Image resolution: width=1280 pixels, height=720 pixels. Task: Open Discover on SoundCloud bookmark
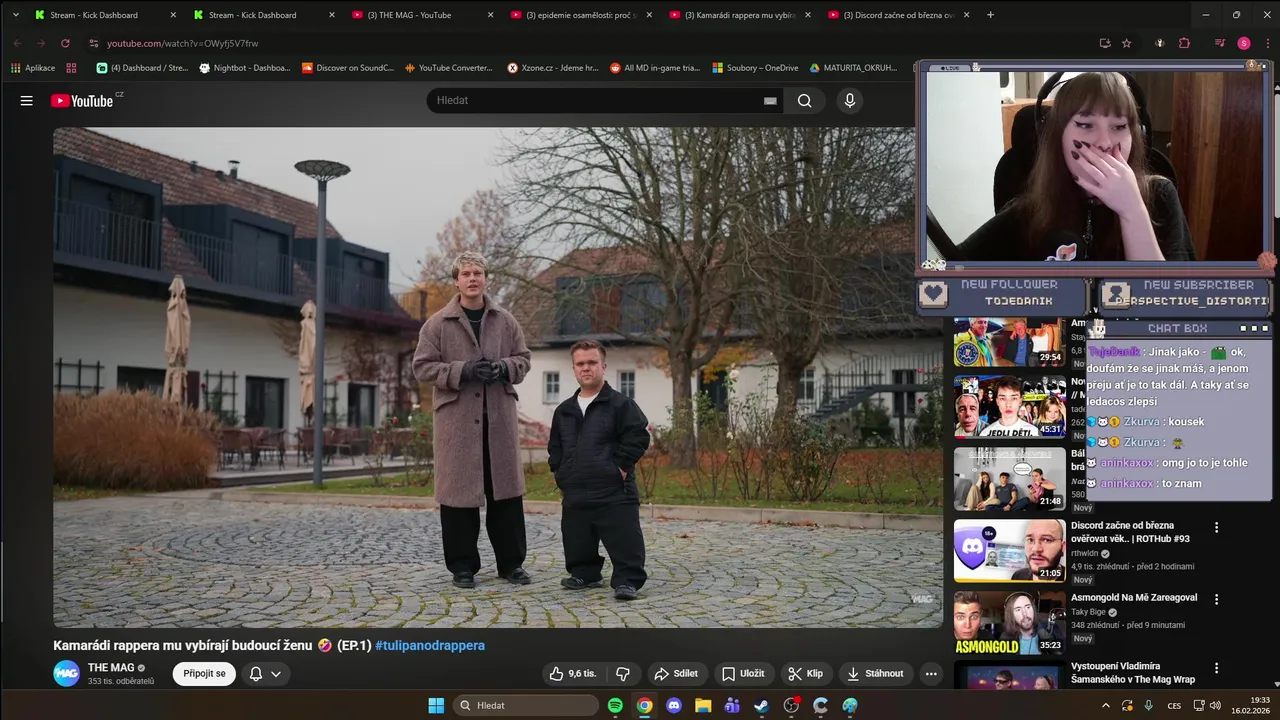tap(346, 68)
